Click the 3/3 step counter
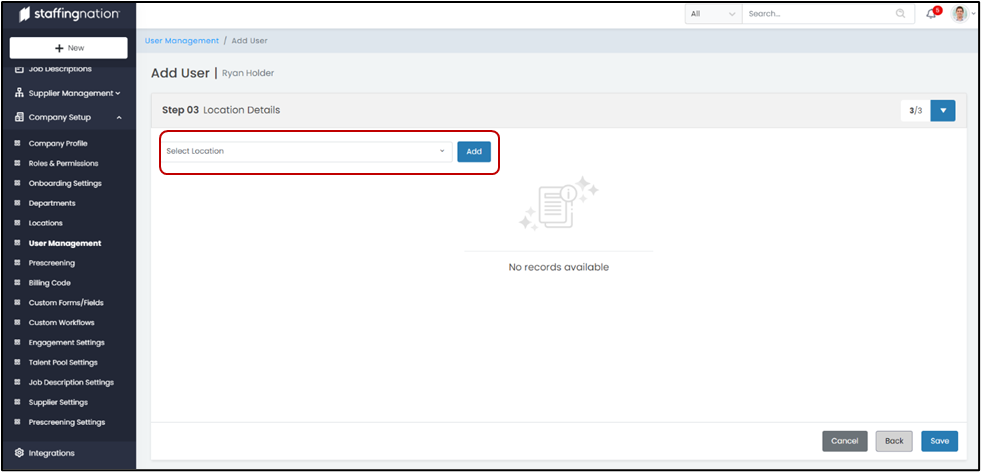Screen dimensions: 981x472 pos(915,111)
